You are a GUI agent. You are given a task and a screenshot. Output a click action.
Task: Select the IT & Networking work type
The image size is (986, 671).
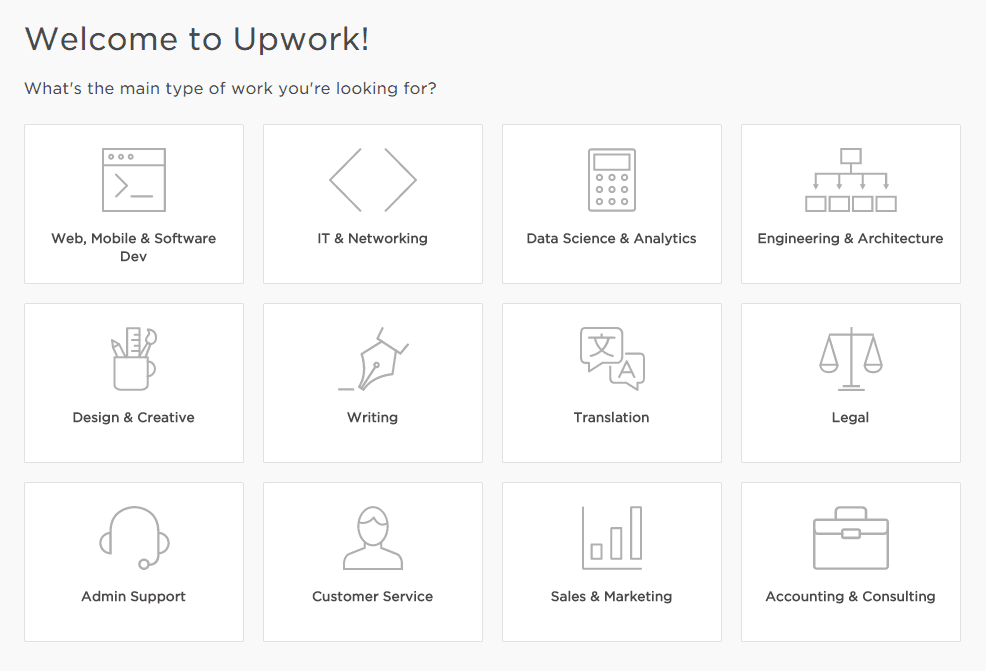coord(372,203)
